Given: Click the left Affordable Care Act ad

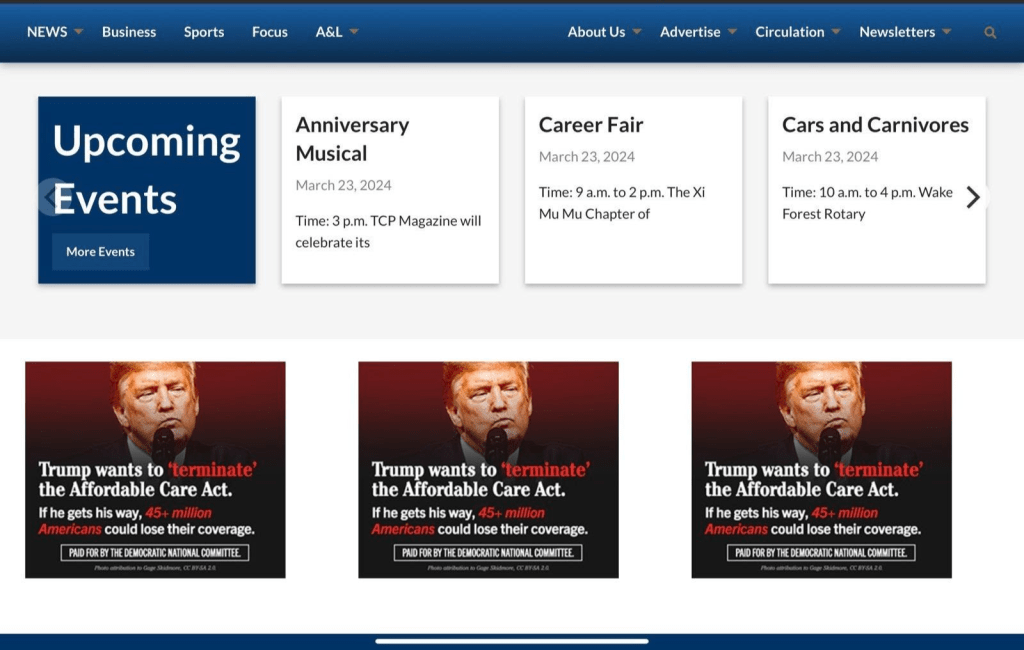Looking at the screenshot, I should (x=155, y=469).
